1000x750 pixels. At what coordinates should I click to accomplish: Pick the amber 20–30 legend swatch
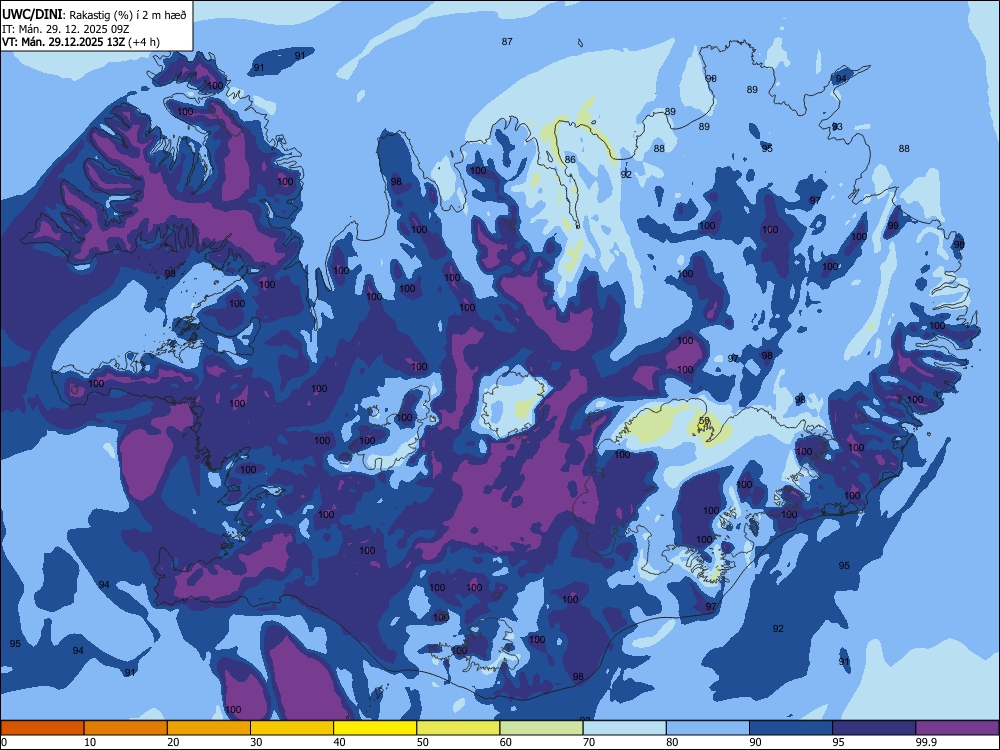209,728
